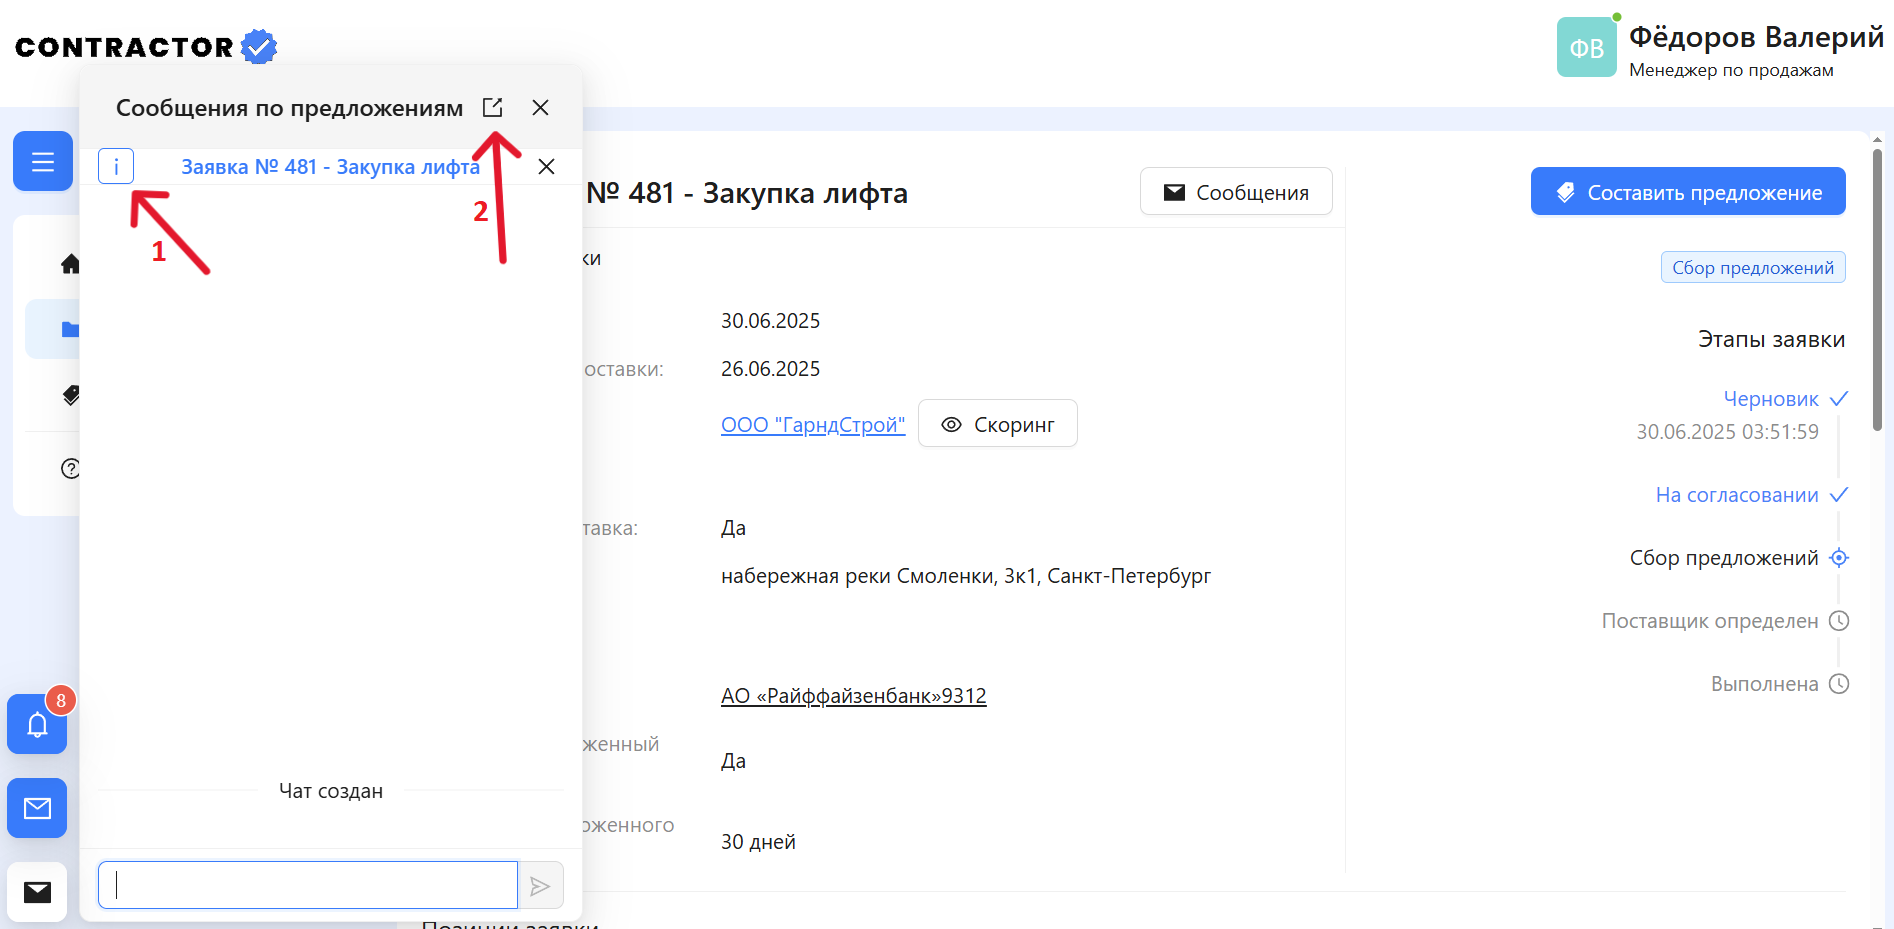The width and height of the screenshot is (1894, 929).
Task: Close the 'Сообщения по предложениям' panel
Action: [540, 107]
